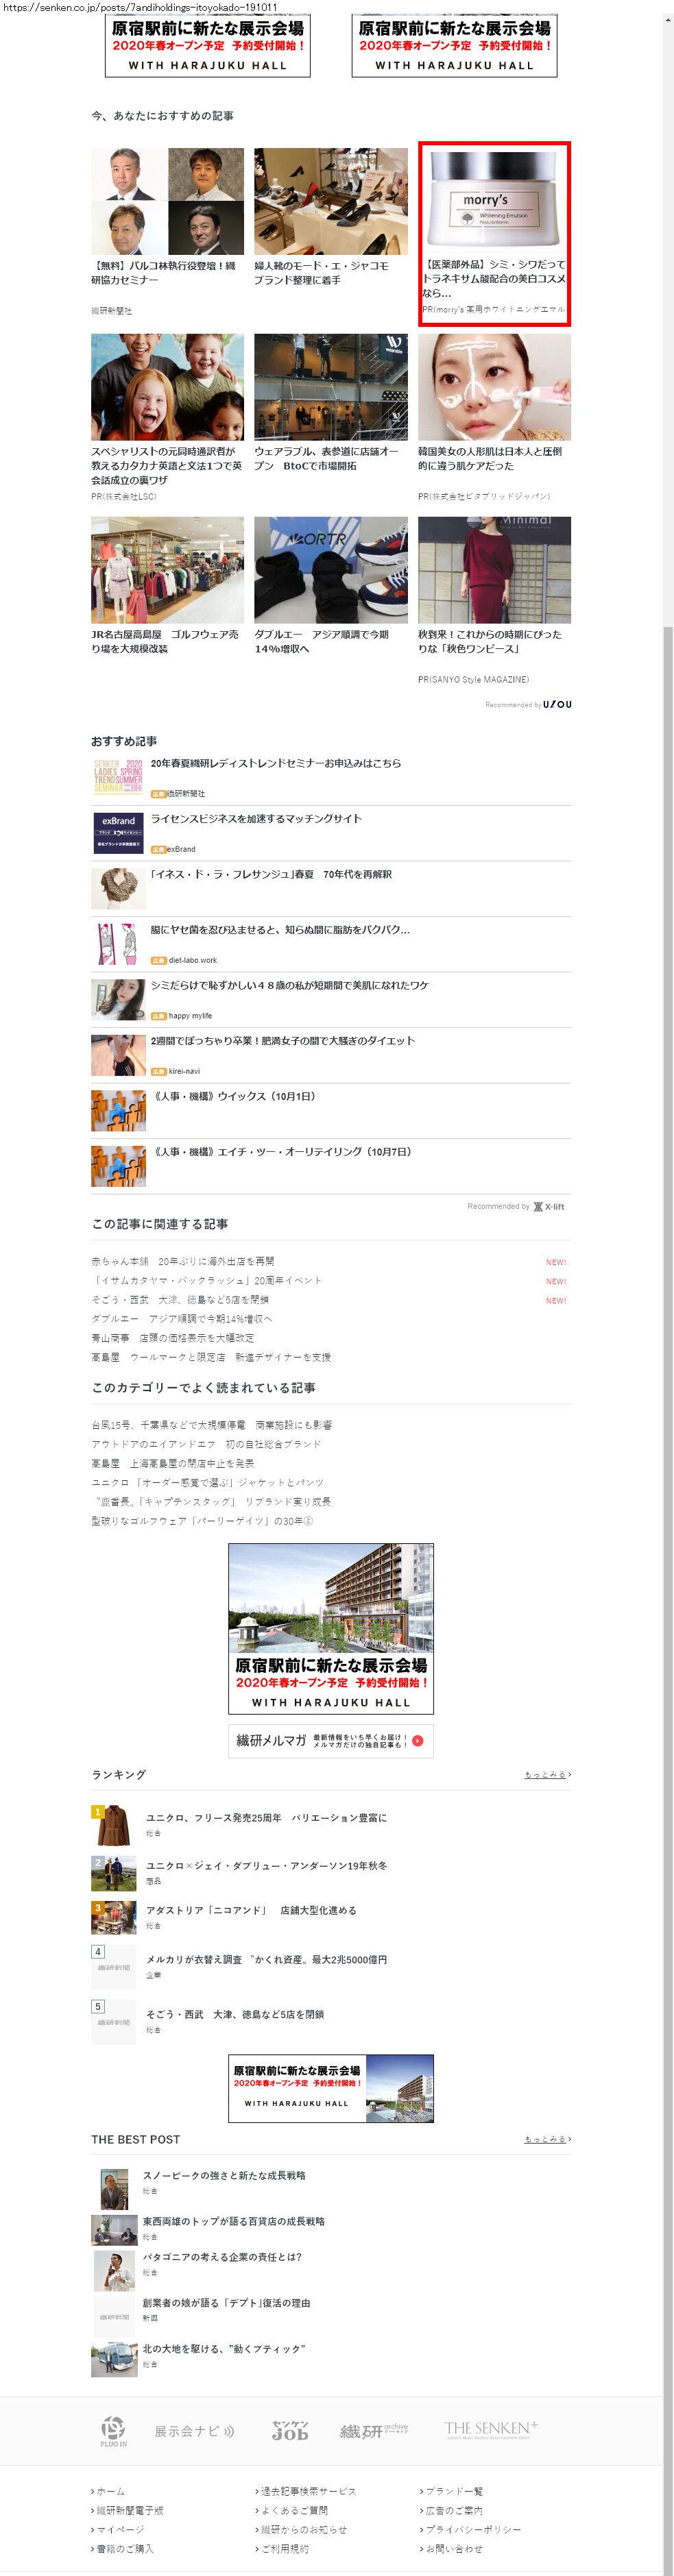
Task: Open 鹿番長「キャプテンスタッグ」article link
Action: pyautogui.click(x=211, y=1502)
